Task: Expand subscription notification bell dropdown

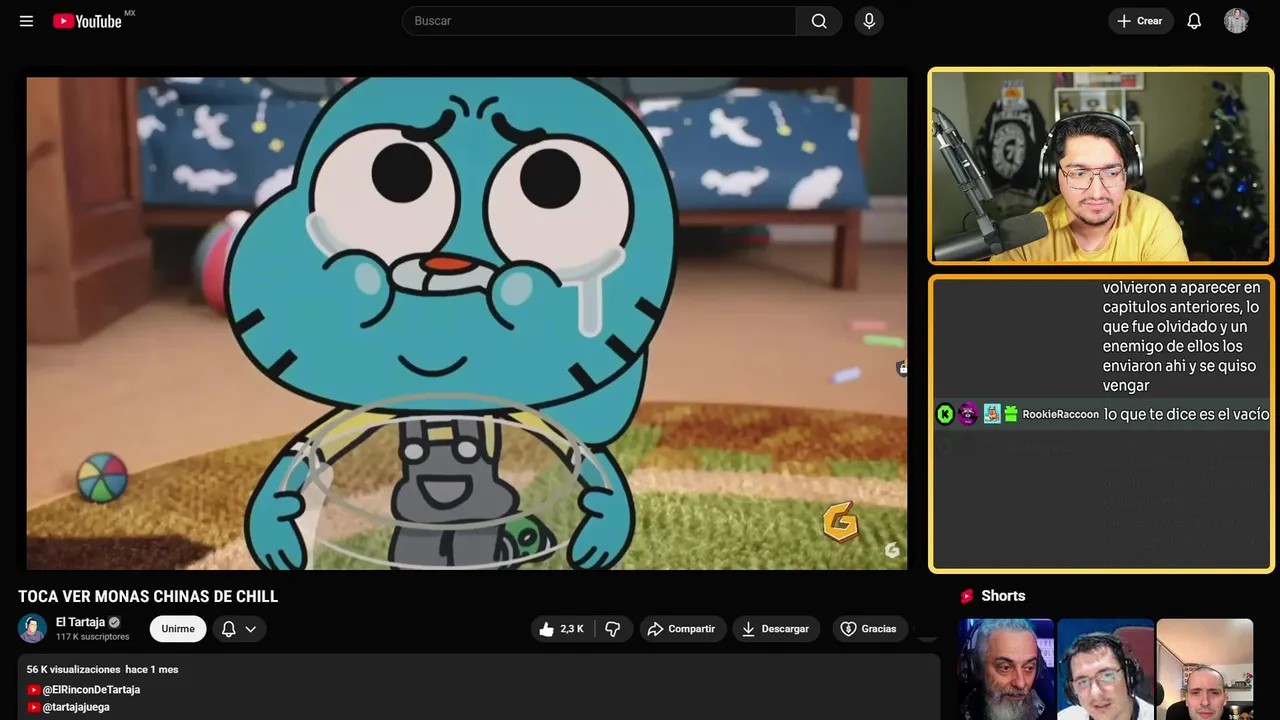Action: (239, 629)
